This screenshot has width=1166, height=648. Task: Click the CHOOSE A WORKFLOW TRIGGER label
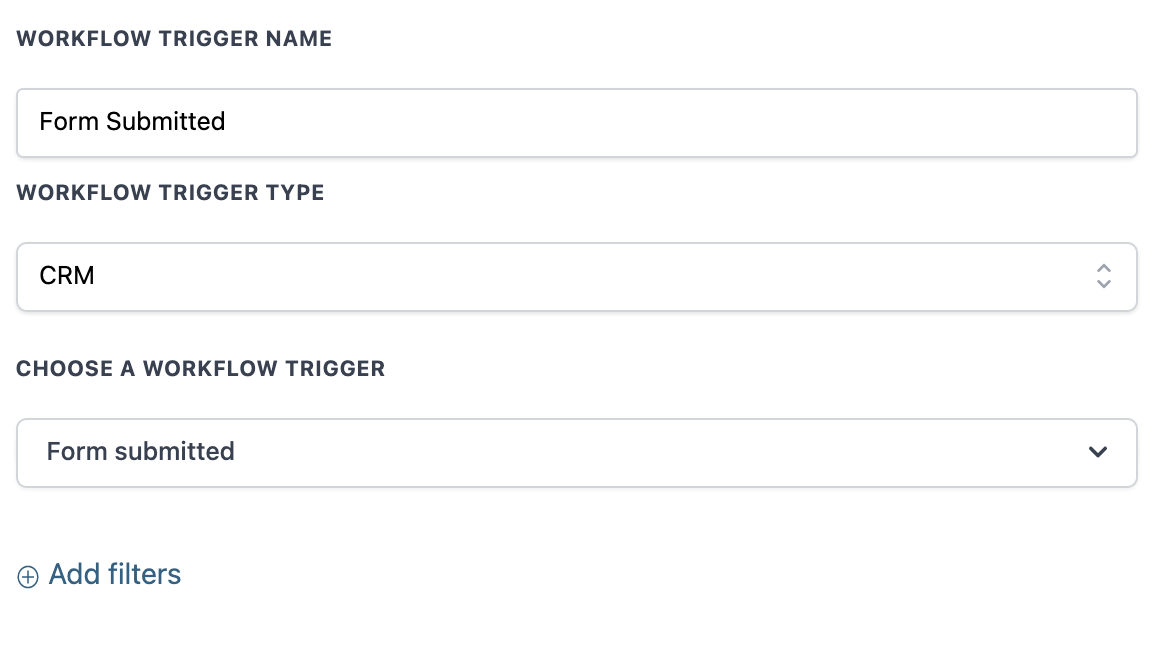[201, 369]
